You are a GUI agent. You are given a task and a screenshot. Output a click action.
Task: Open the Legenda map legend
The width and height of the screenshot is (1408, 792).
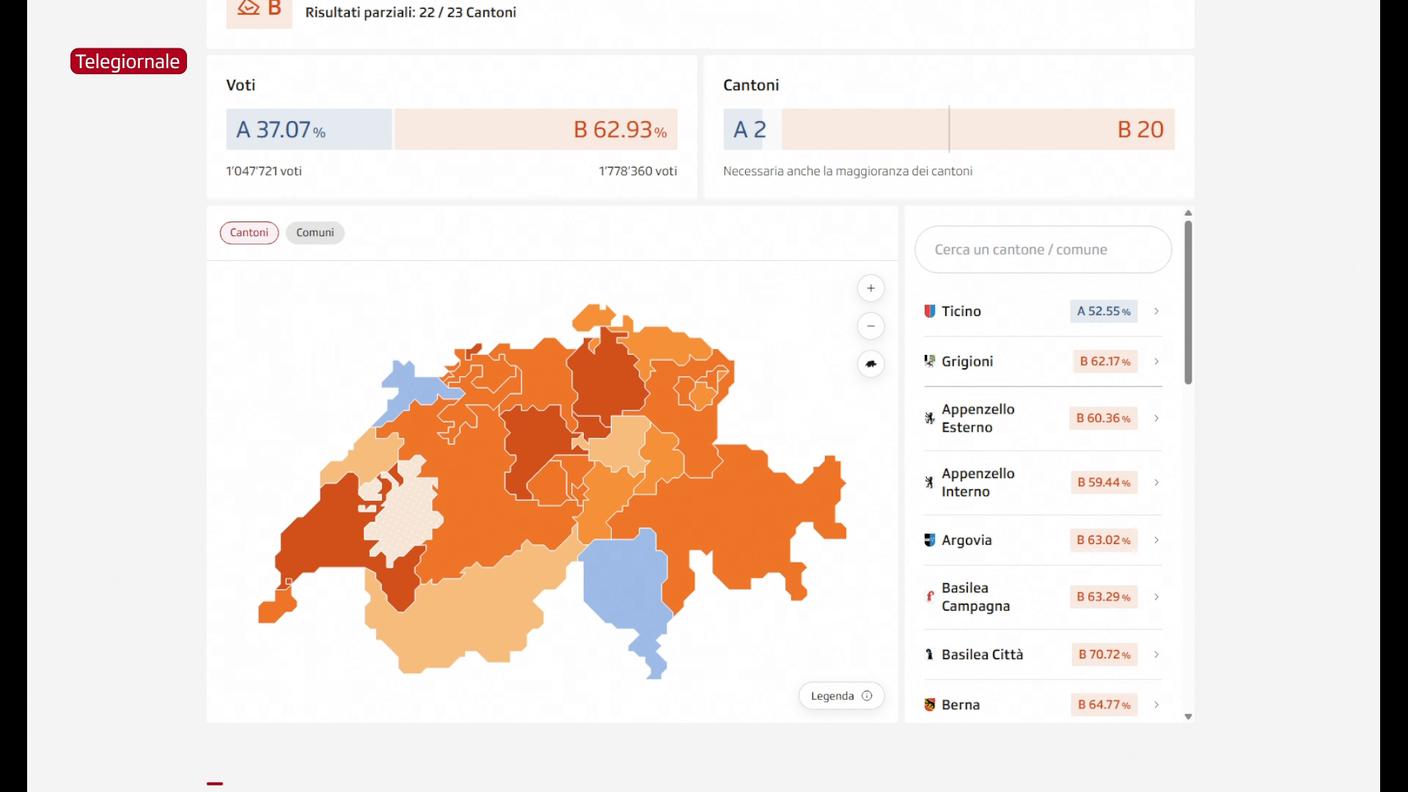click(x=841, y=696)
